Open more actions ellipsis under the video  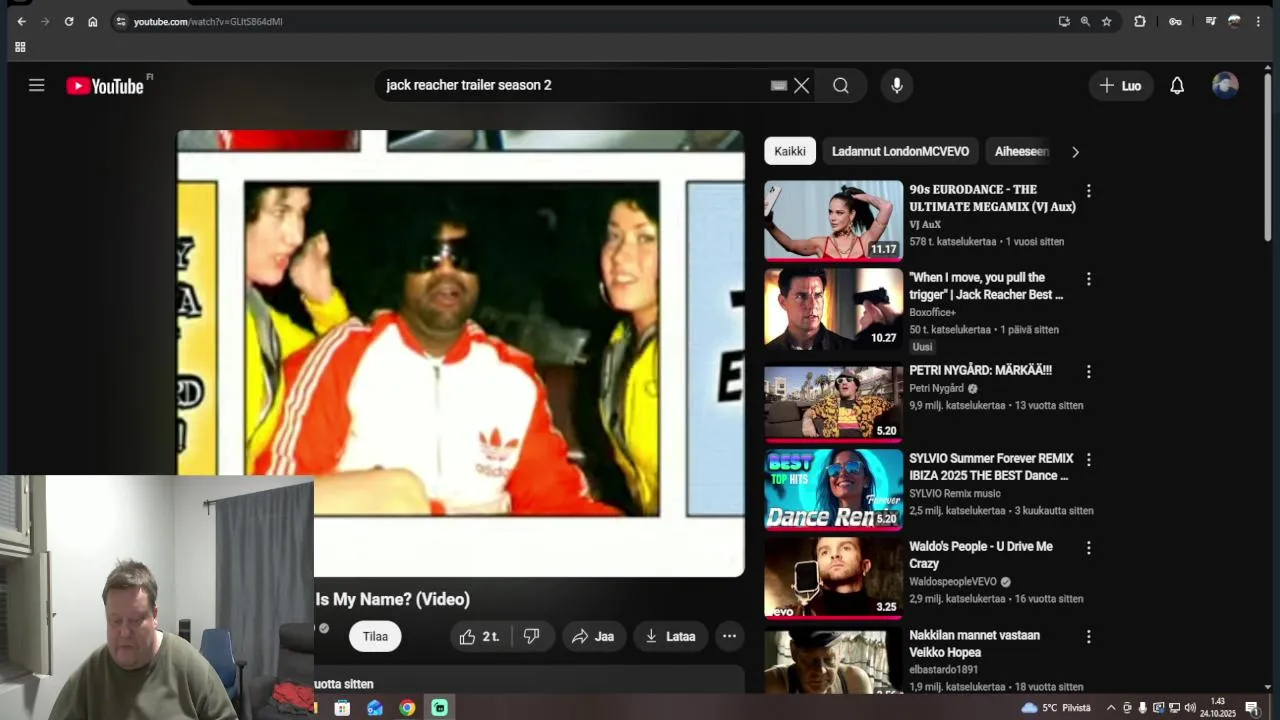[x=730, y=636]
